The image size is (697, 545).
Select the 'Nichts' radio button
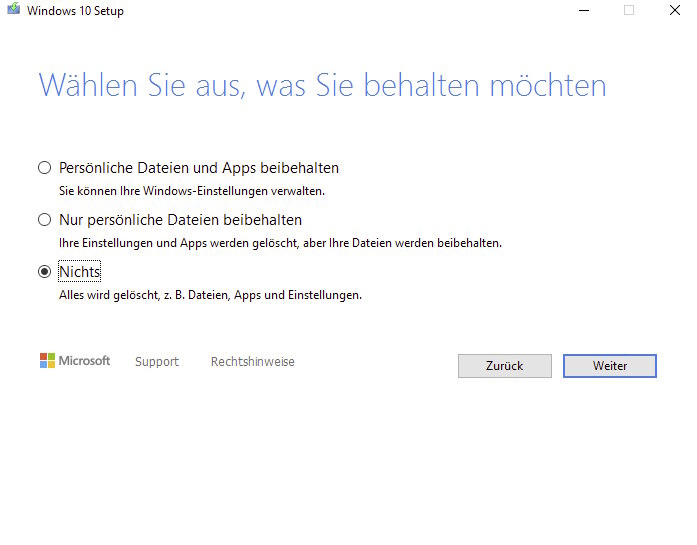(44, 272)
